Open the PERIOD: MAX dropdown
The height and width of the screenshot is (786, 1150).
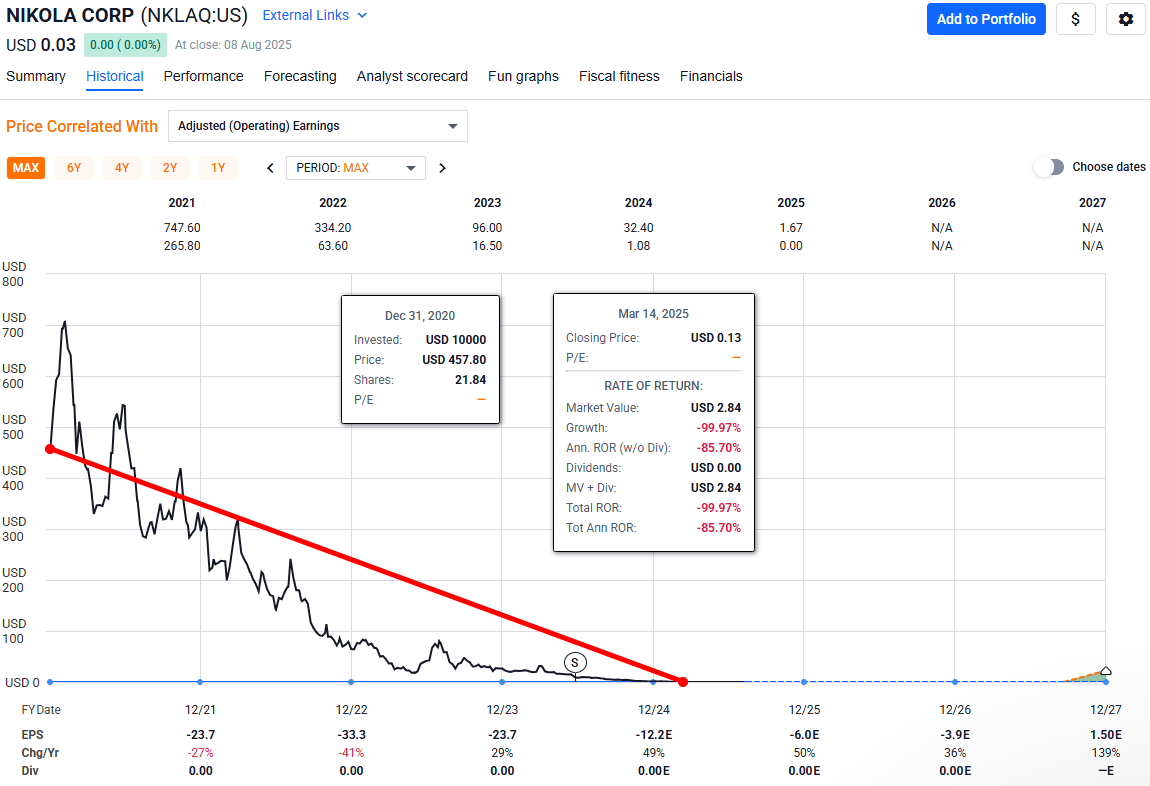coord(355,168)
